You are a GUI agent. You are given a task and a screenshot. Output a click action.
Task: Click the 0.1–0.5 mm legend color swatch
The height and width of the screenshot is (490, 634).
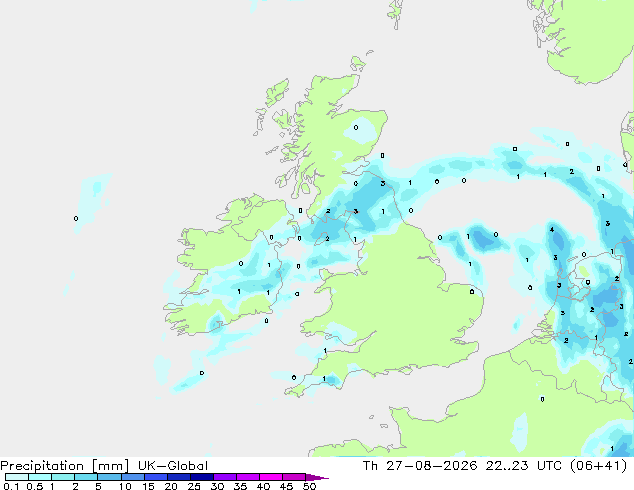(x=17, y=477)
